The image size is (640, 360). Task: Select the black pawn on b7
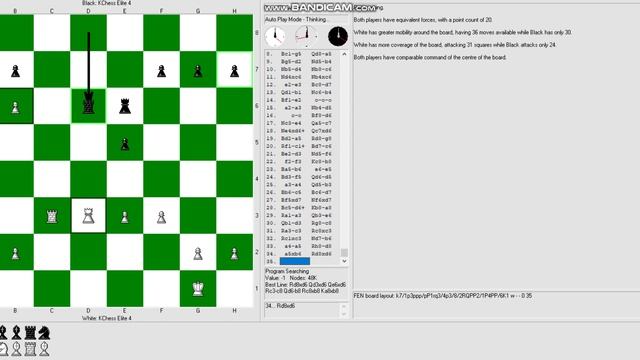[16, 71]
